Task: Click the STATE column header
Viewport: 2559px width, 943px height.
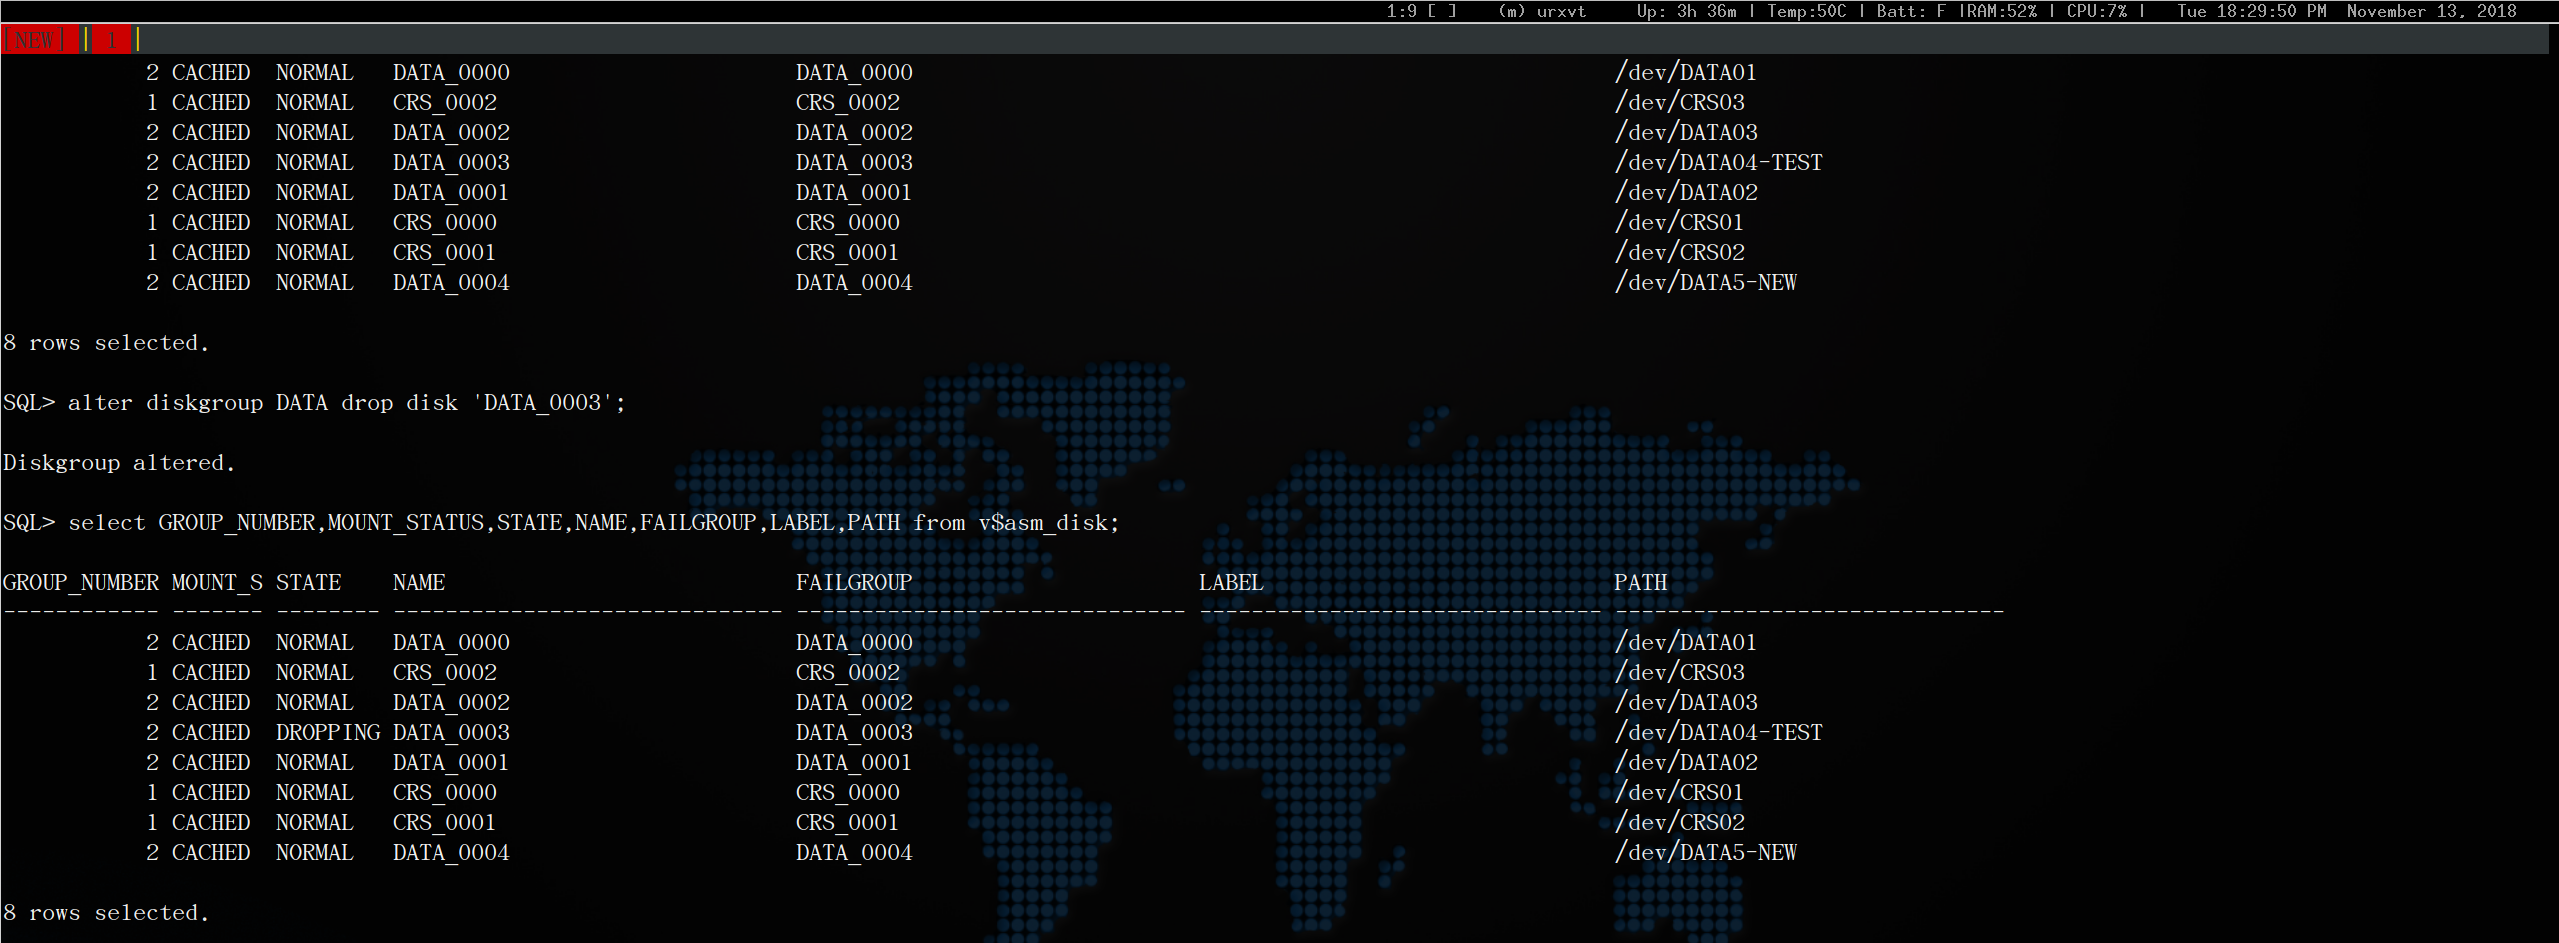Action: (308, 583)
